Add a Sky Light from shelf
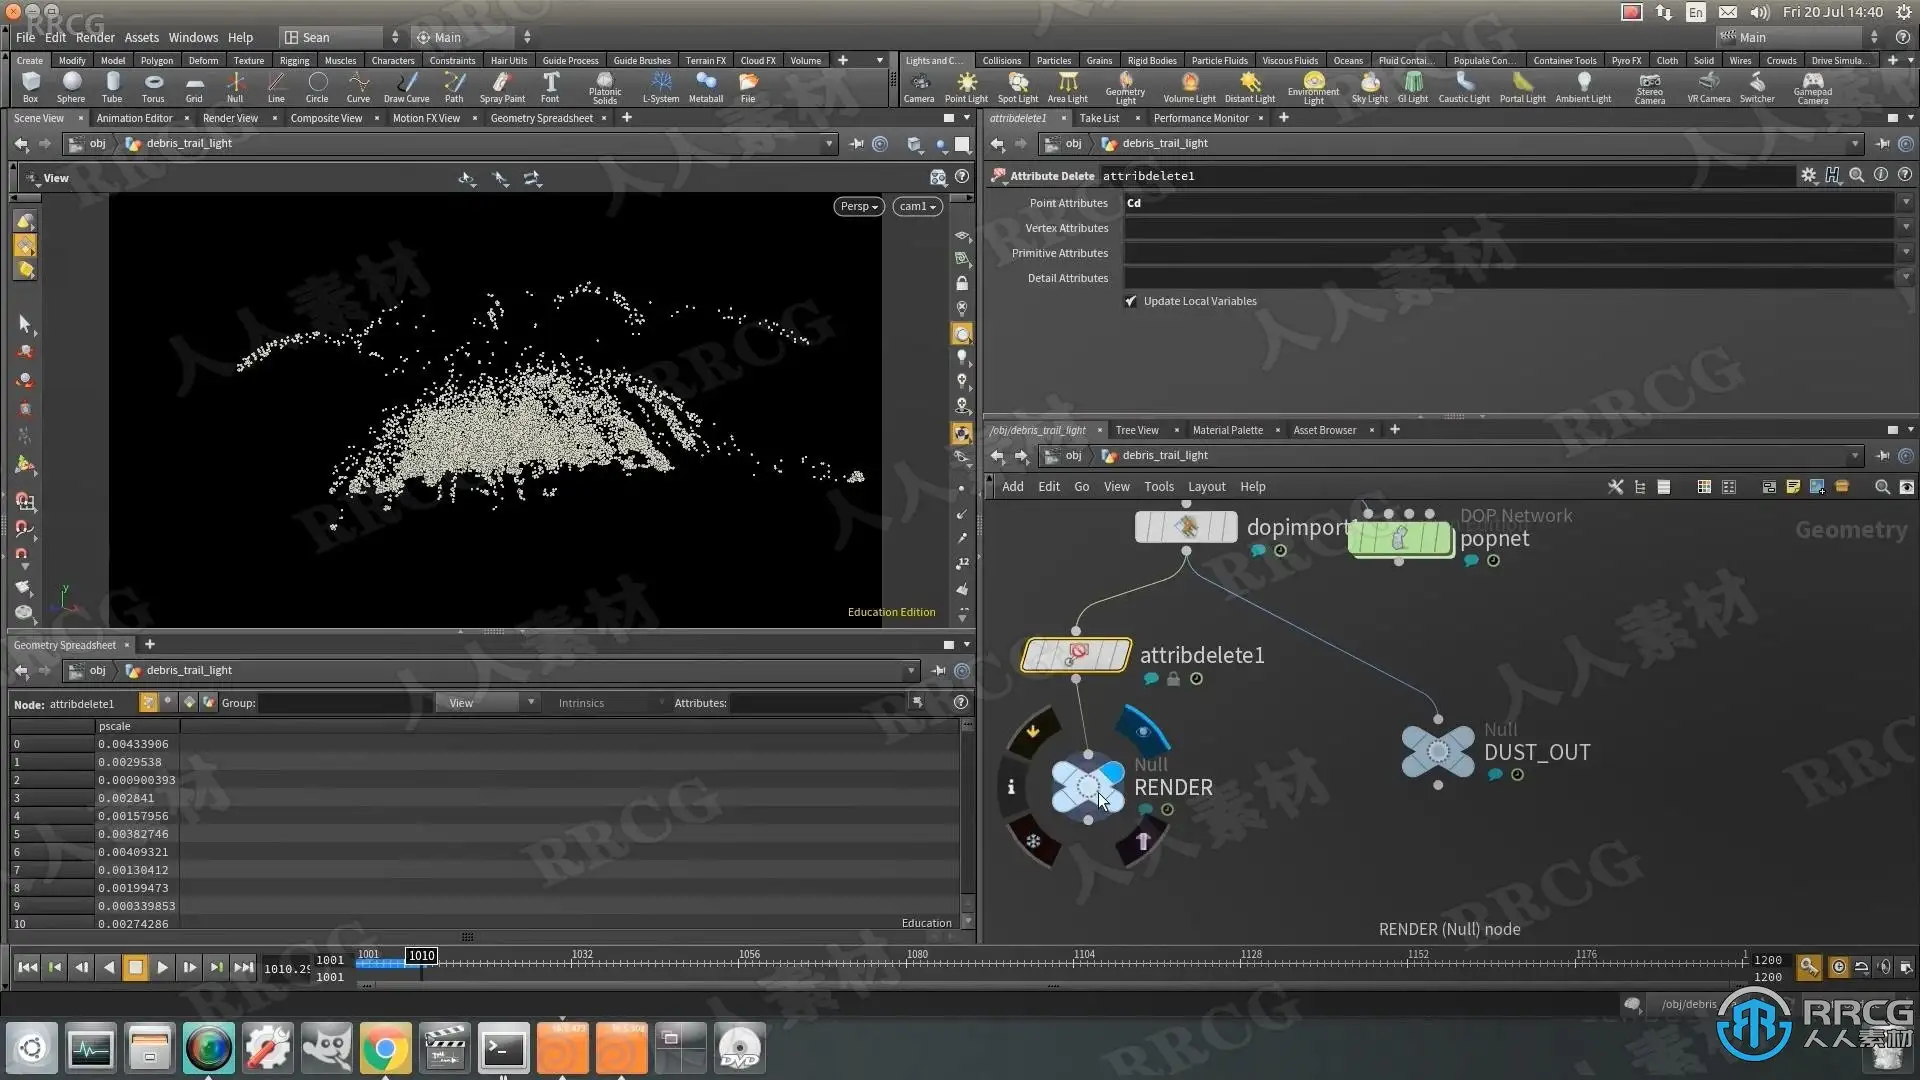The height and width of the screenshot is (1080, 1920). [1370, 87]
